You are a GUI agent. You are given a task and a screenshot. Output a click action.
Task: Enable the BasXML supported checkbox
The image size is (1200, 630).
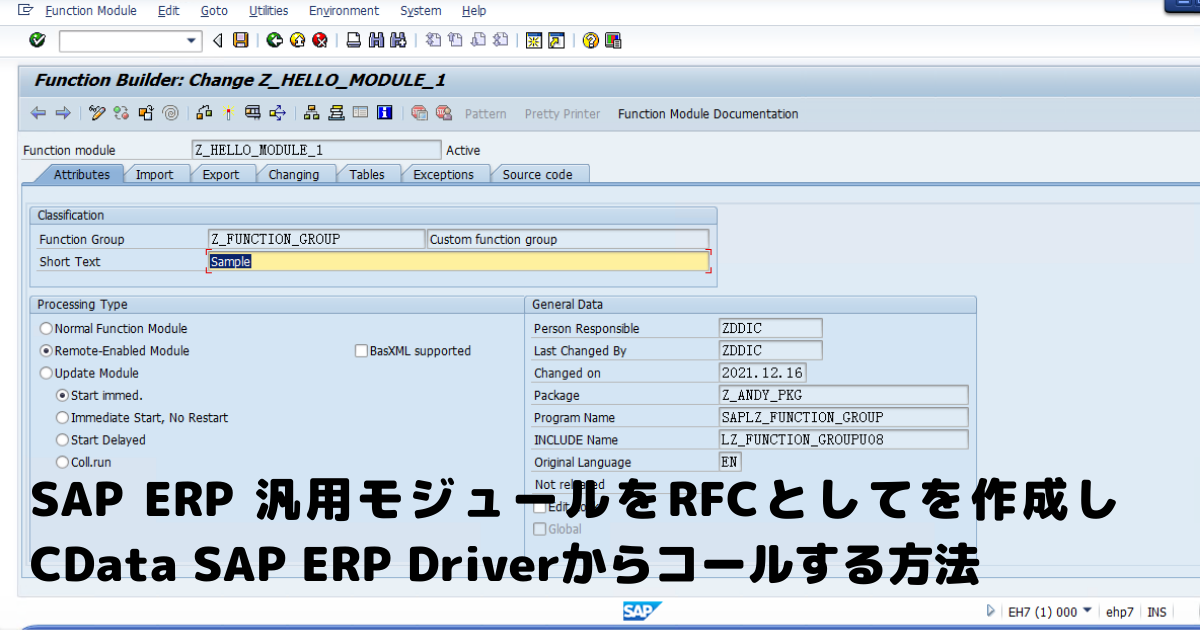tap(361, 350)
